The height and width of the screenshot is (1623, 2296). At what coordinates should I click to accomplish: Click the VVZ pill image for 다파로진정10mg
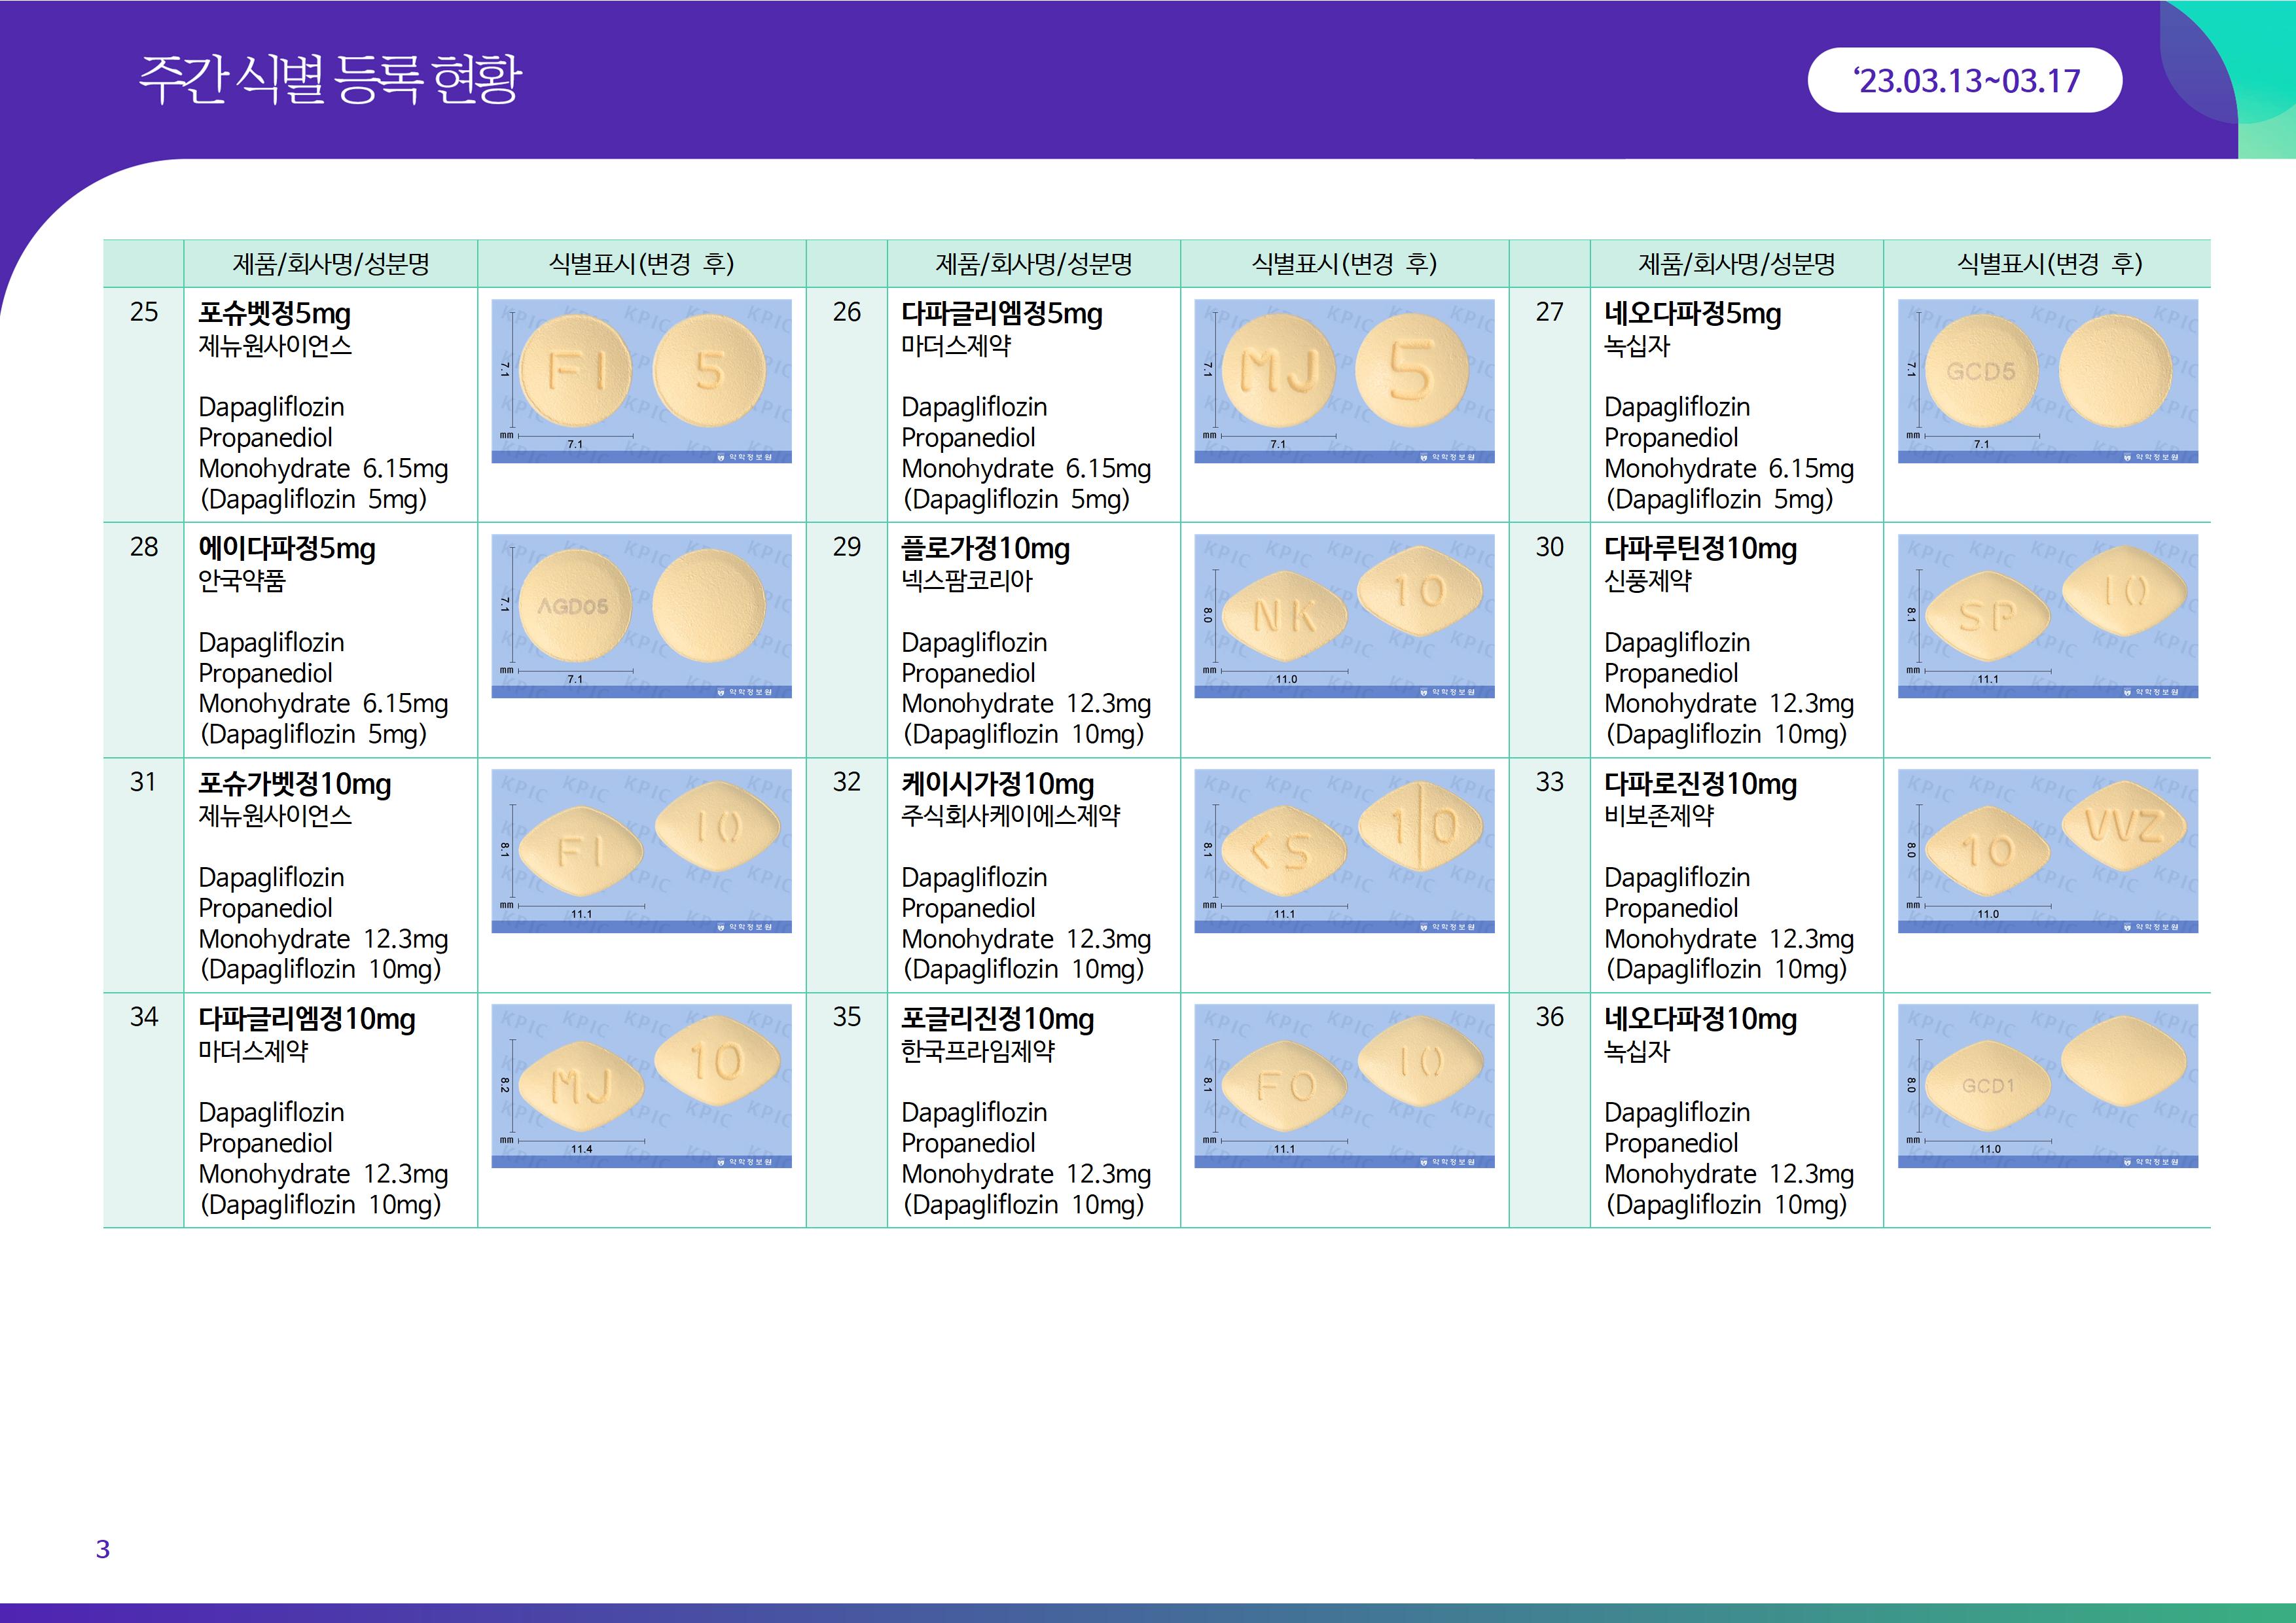point(2047,851)
